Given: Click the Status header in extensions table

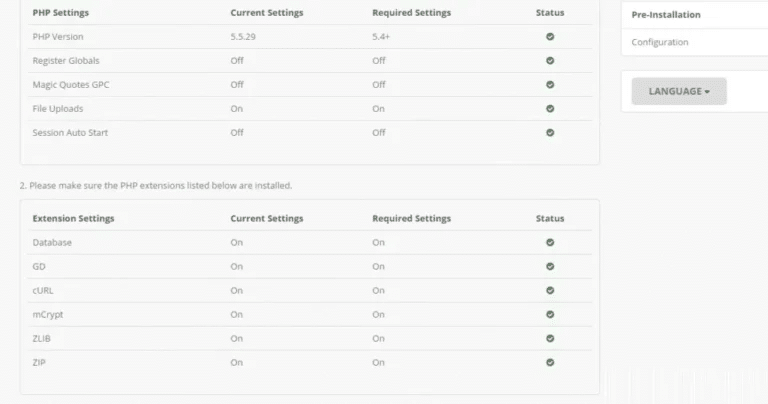Looking at the screenshot, I should pos(550,218).
